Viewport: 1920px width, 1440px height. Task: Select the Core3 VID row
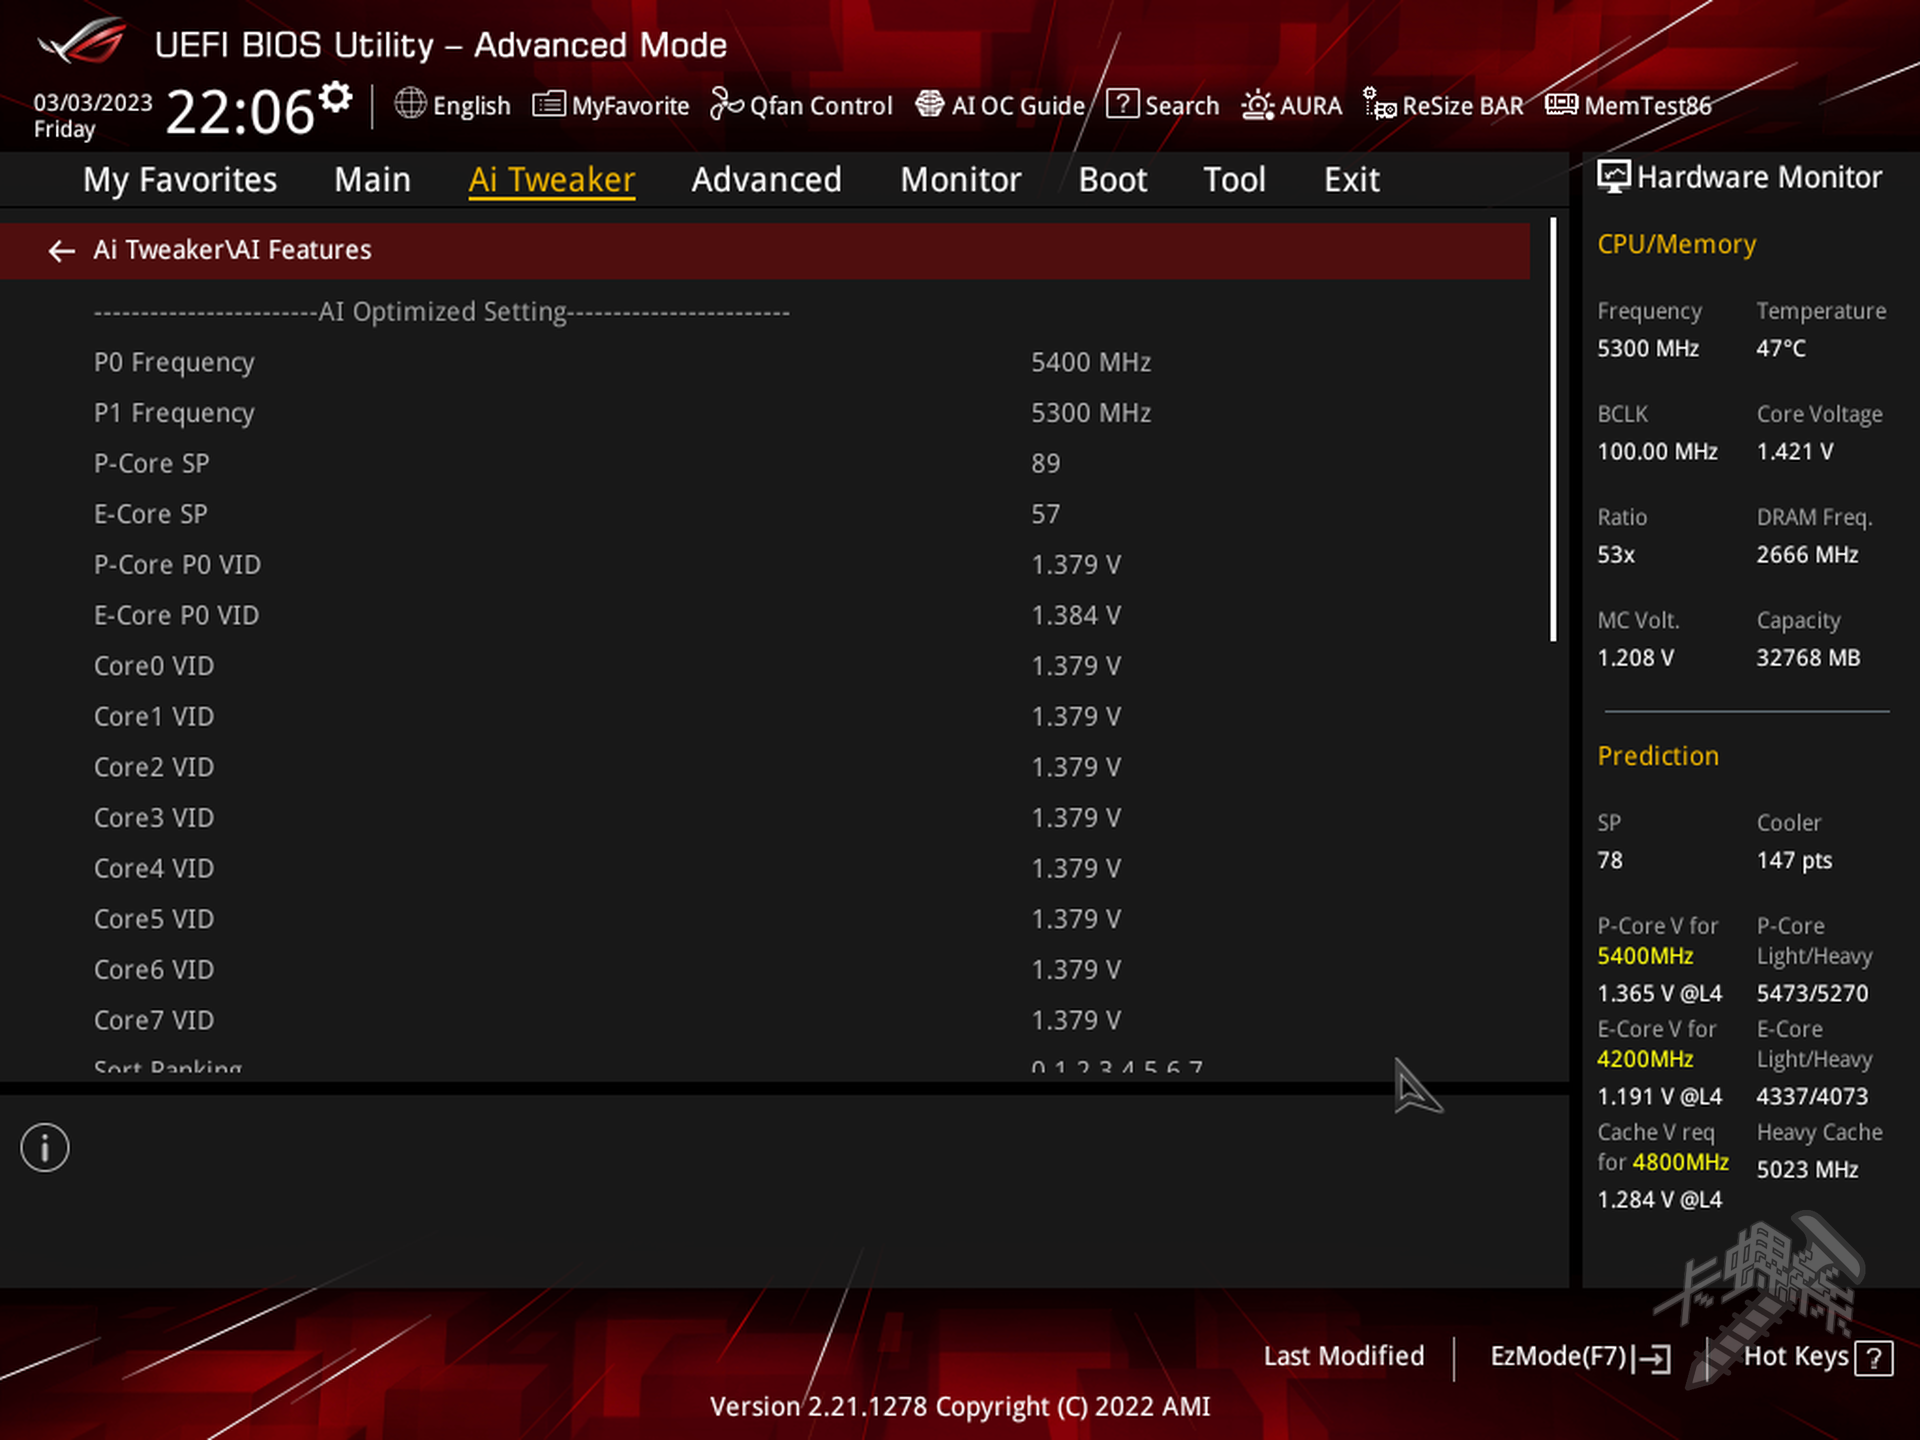765,818
